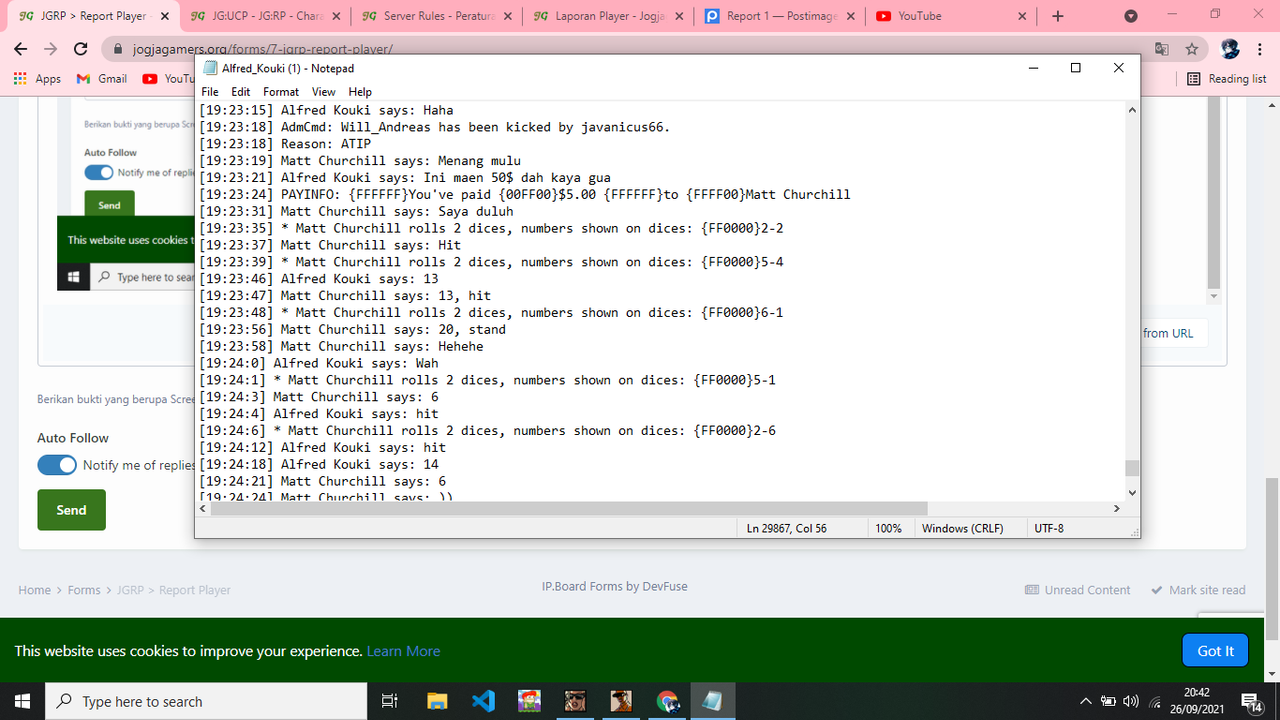This screenshot has height=720, width=1280.
Task: Switch to the JG:UCP browser tab
Action: coord(268,16)
